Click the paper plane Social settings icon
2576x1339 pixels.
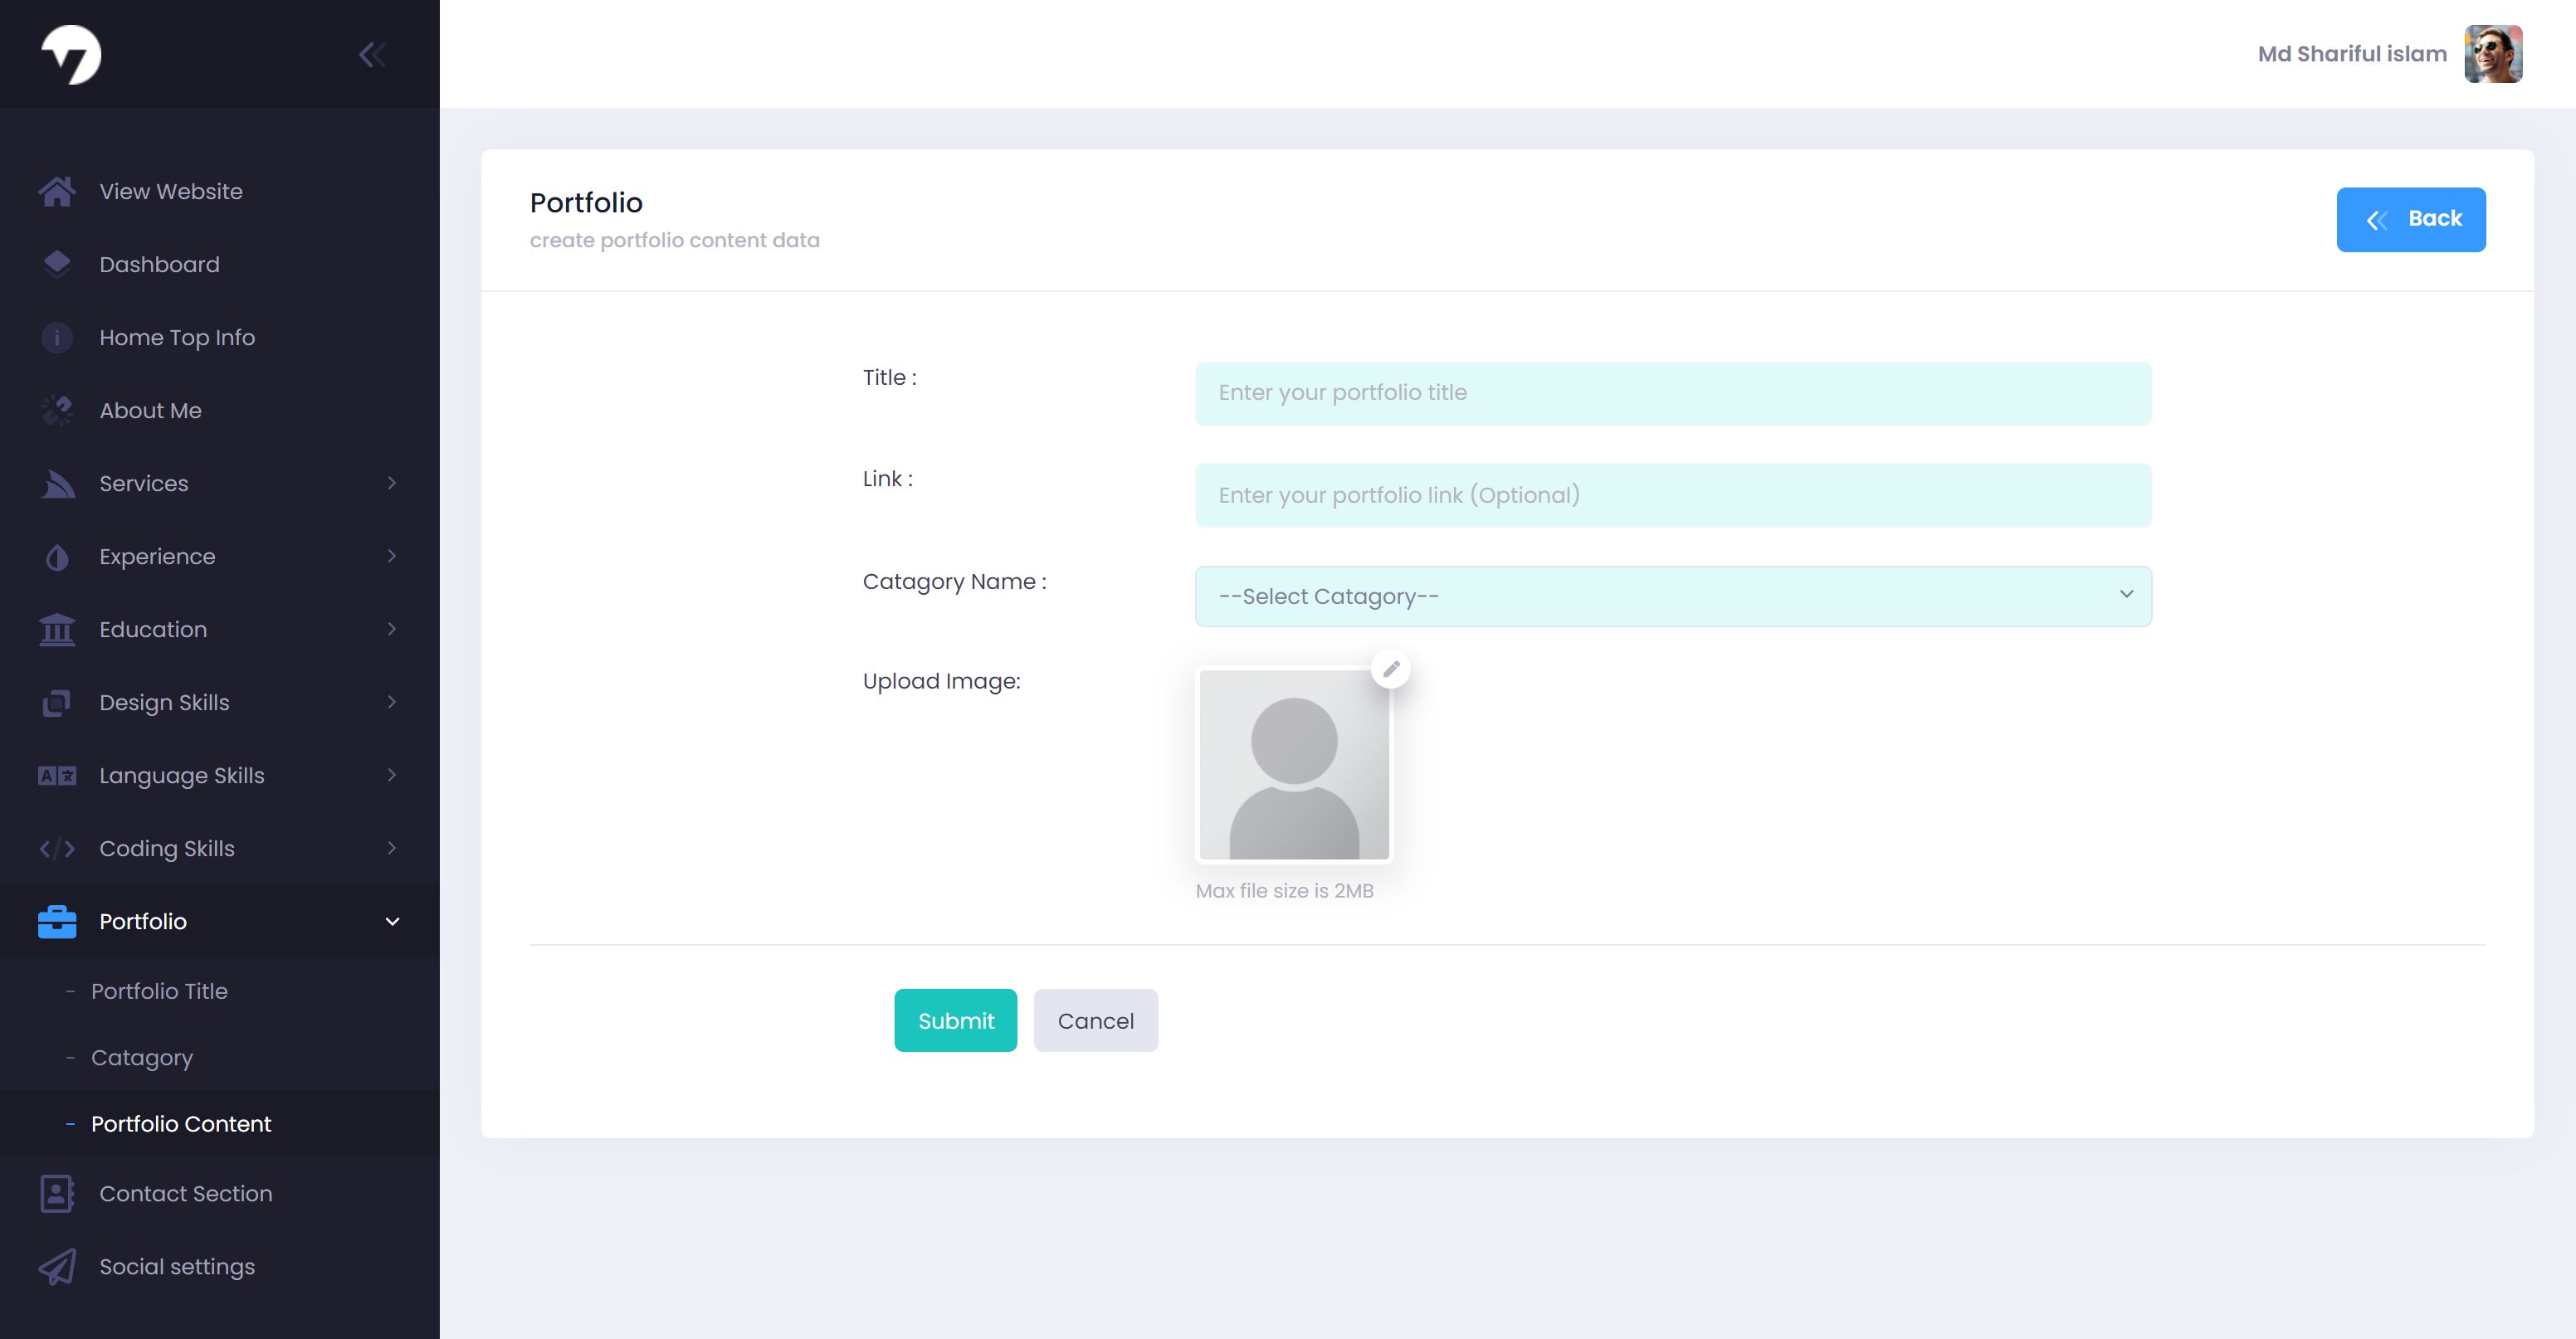[x=57, y=1266]
